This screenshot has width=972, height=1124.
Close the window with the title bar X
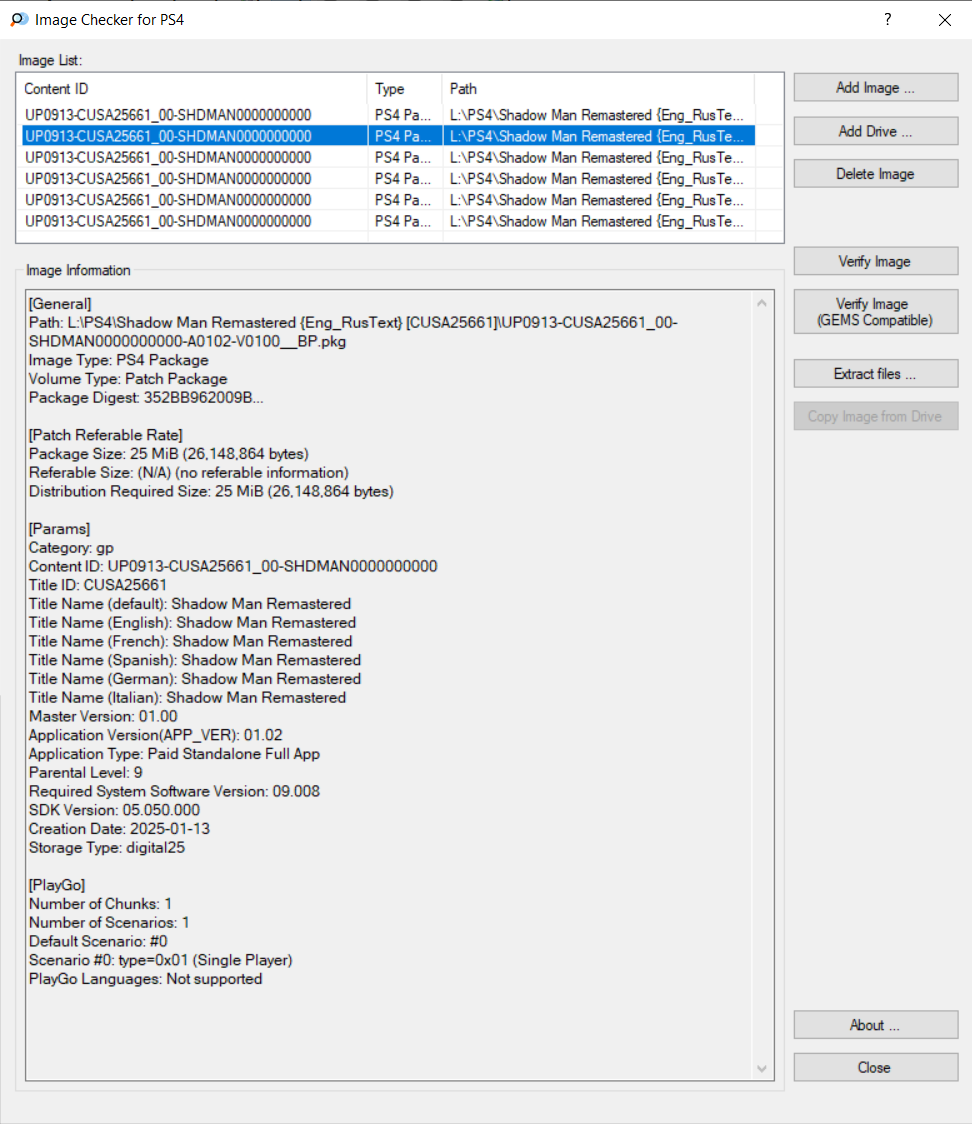[945, 19]
